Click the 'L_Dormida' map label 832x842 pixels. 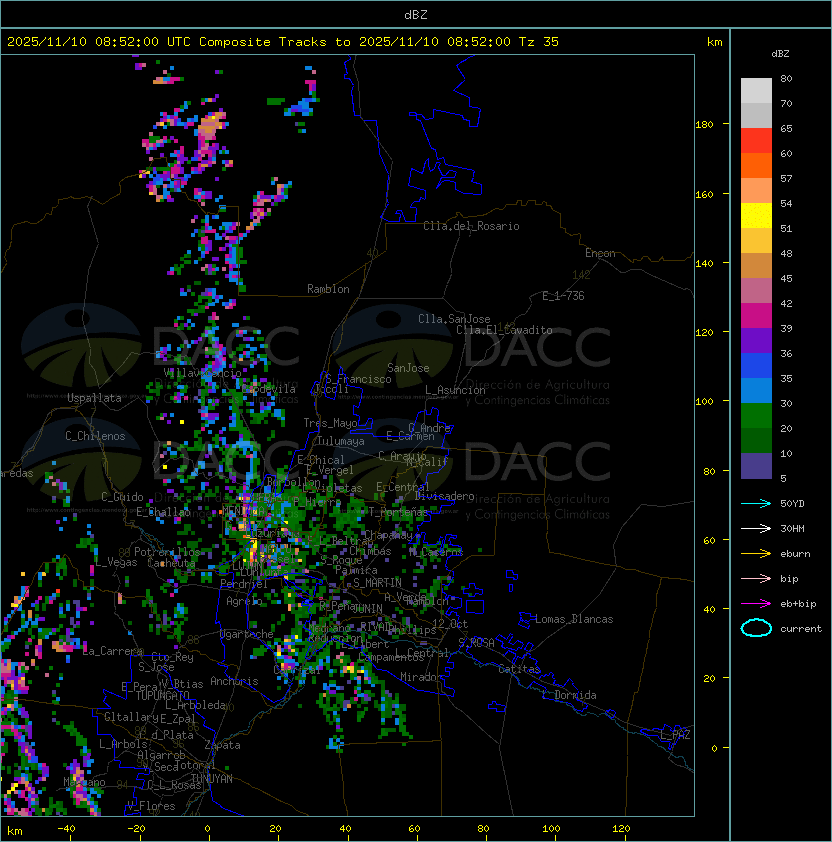coord(569,695)
